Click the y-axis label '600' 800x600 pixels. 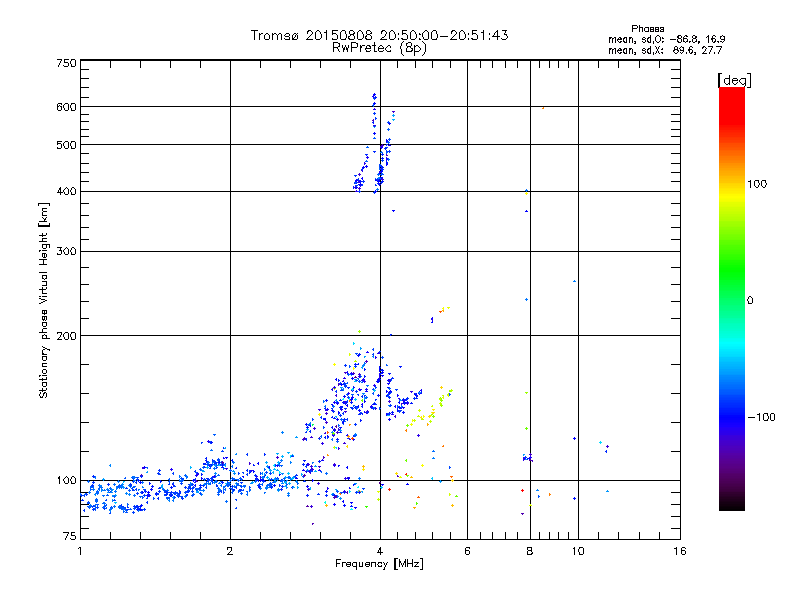(66, 107)
